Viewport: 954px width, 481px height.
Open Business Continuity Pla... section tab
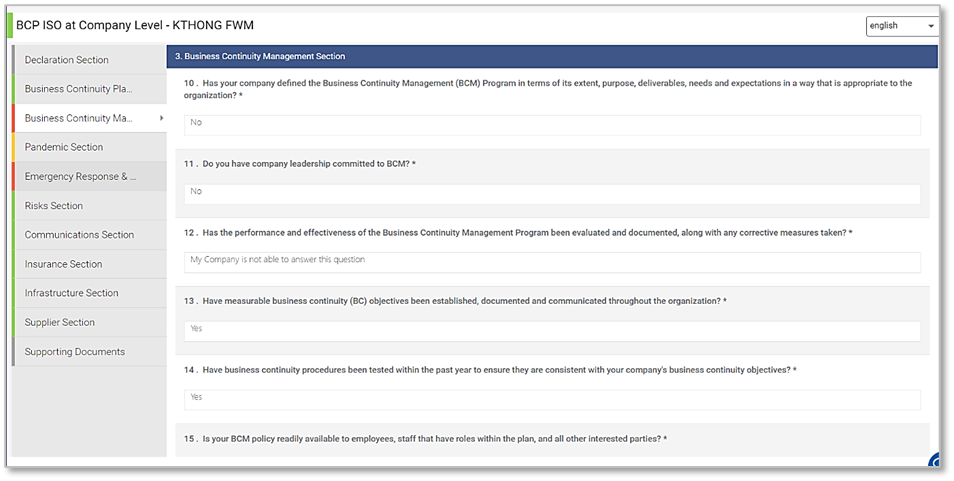point(89,89)
